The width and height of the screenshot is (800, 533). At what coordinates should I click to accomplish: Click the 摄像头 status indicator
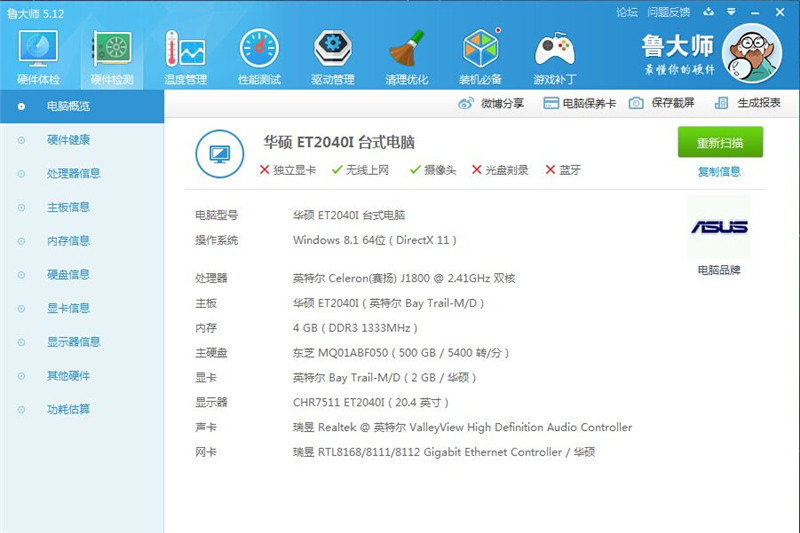click(x=433, y=170)
